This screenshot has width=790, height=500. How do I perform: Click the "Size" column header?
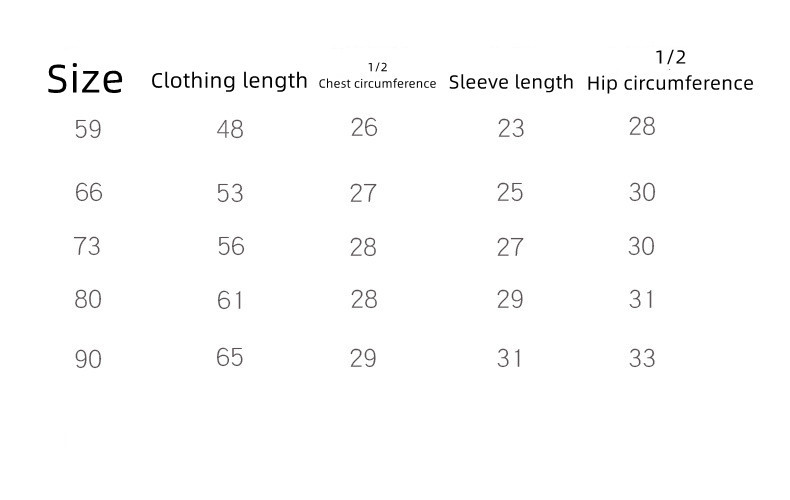pyautogui.click(x=85, y=79)
